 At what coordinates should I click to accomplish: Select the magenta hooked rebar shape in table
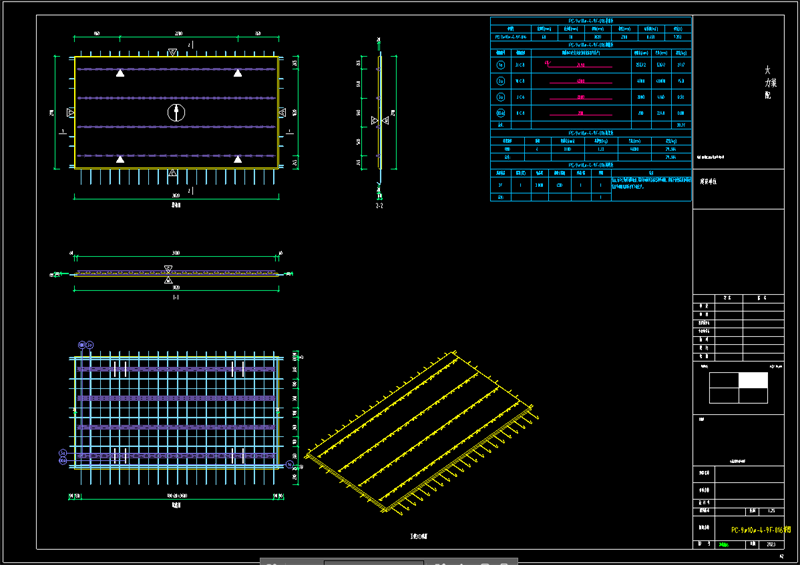(578, 65)
